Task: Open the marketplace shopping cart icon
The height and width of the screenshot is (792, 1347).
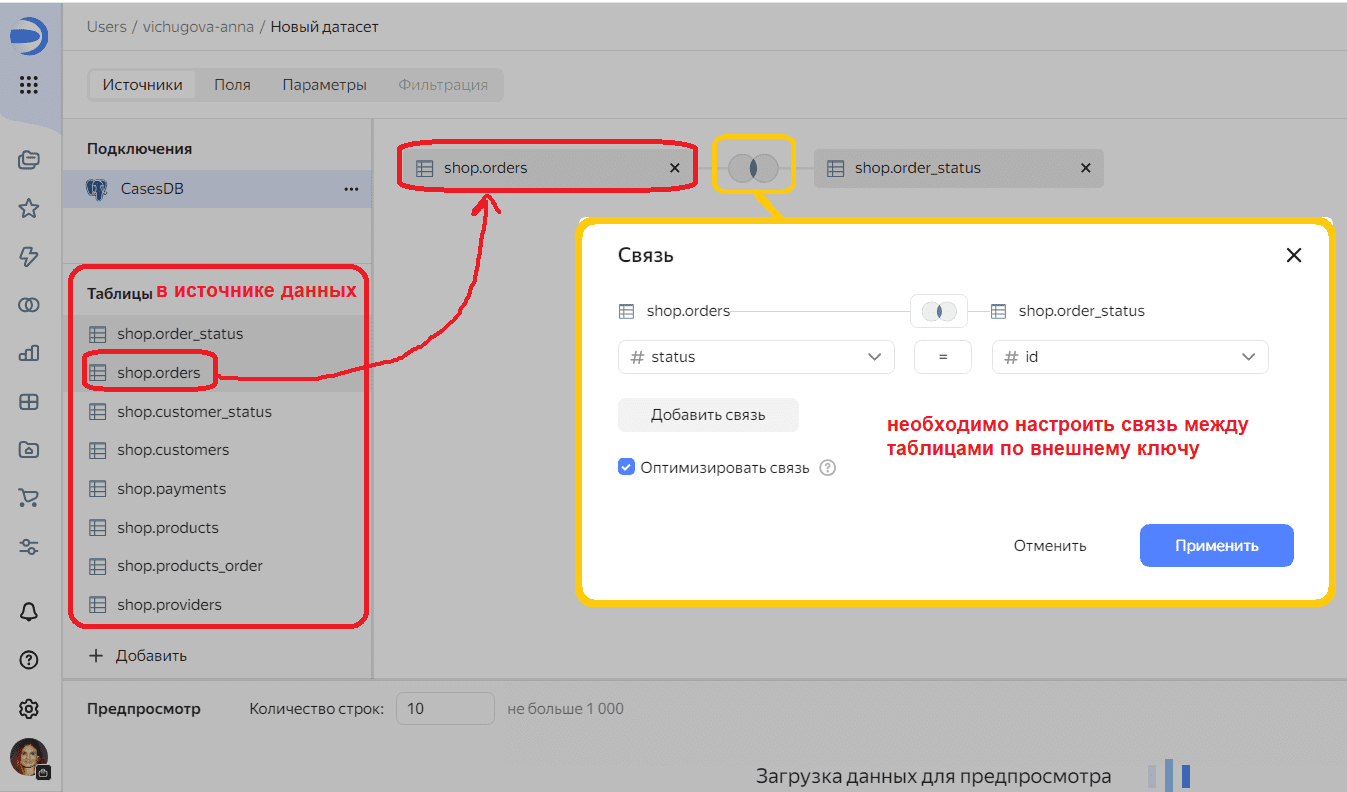Action: pyautogui.click(x=29, y=498)
